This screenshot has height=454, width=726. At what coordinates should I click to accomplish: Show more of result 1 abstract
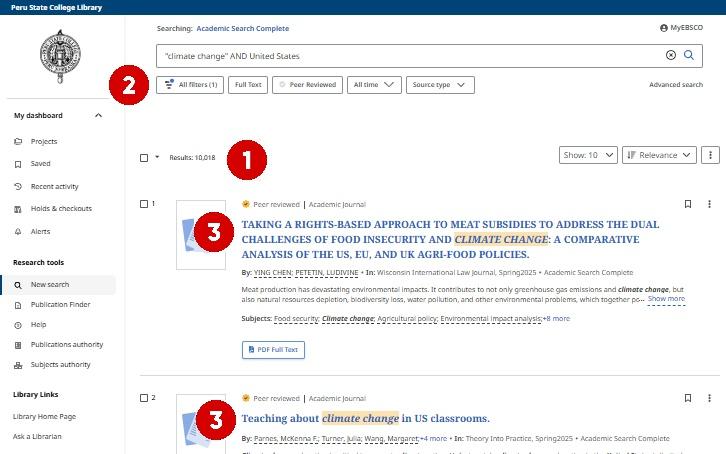tap(666, 299)
